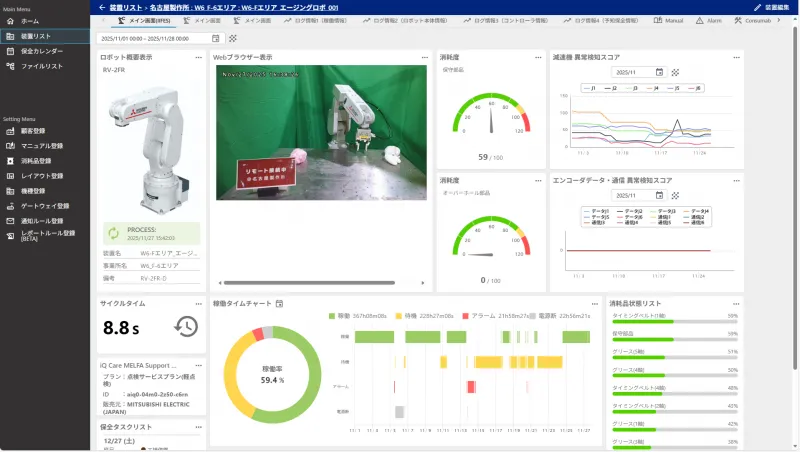Open the 稼働タイムチャート calendar icon
Screen dimensions: 800x452
coord(280,303)
